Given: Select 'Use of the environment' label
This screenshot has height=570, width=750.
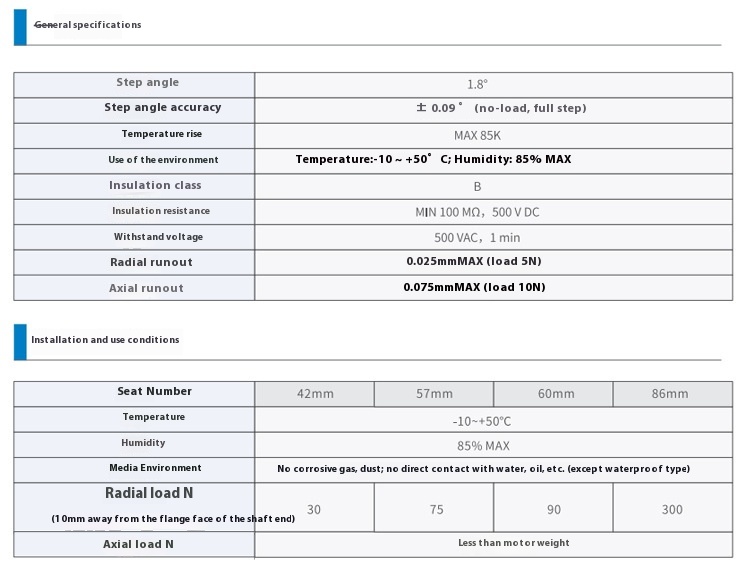Looking at the screenshot, I should [163, 160].
